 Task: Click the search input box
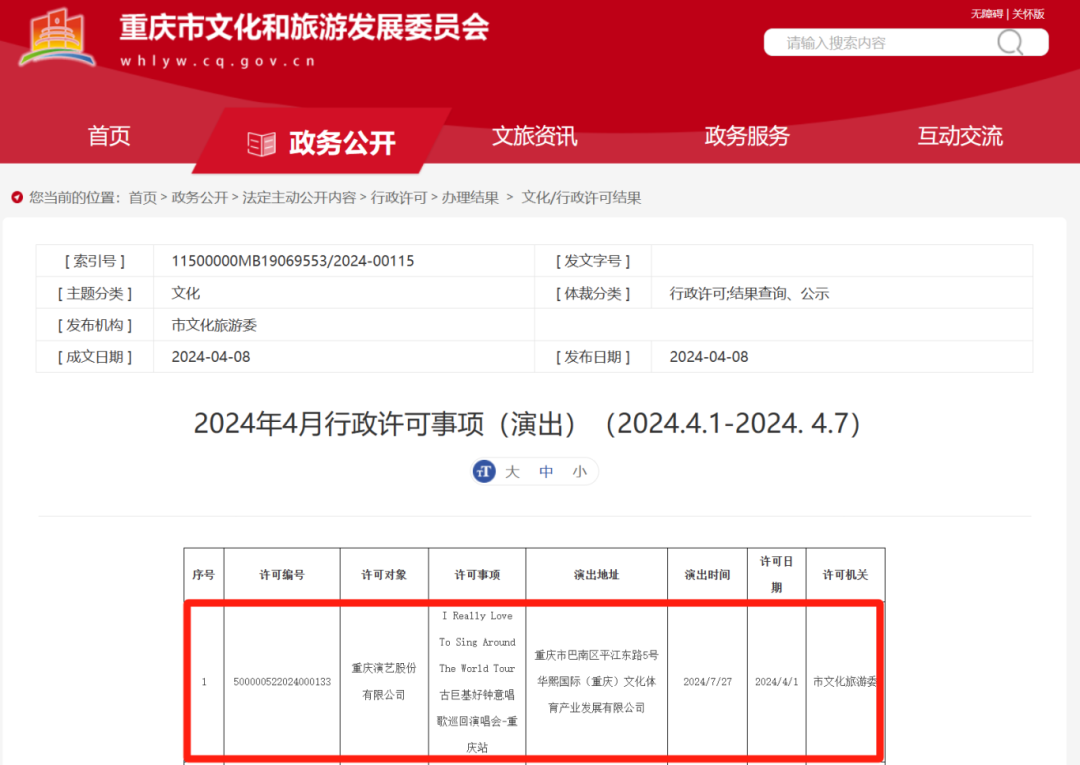click(880, 42)
